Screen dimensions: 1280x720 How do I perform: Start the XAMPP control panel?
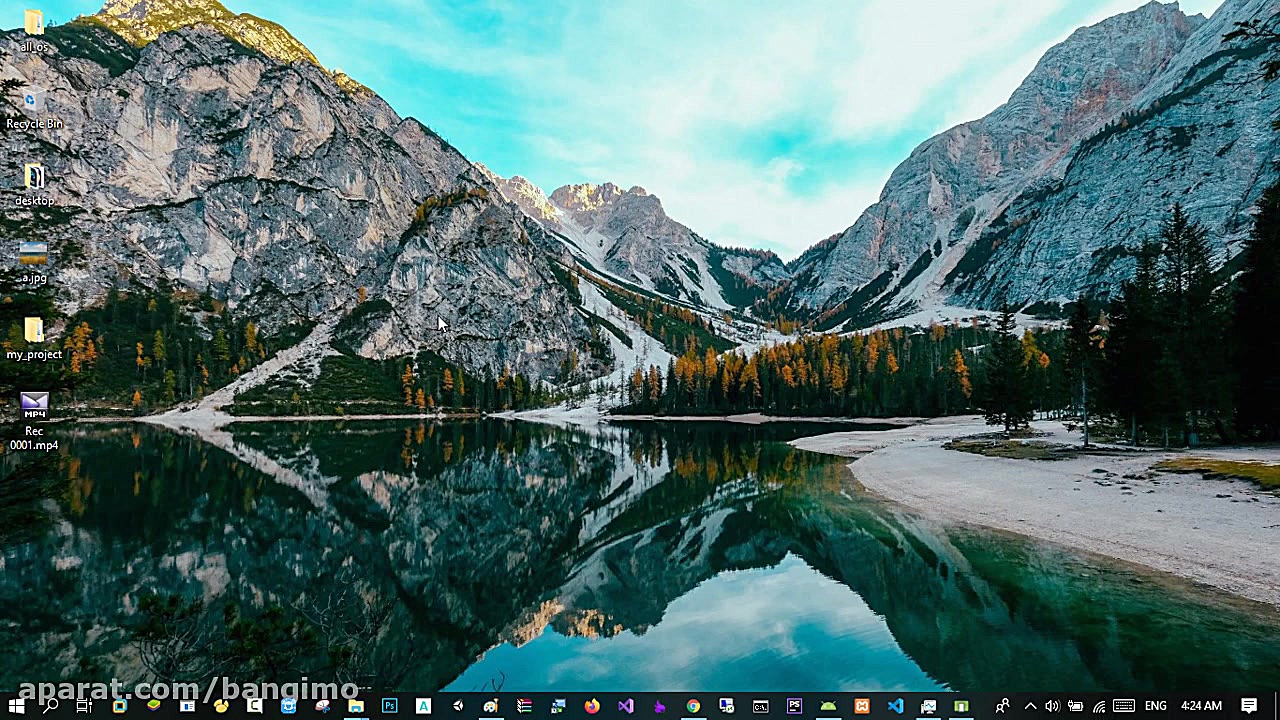click(x=860, y=707)
